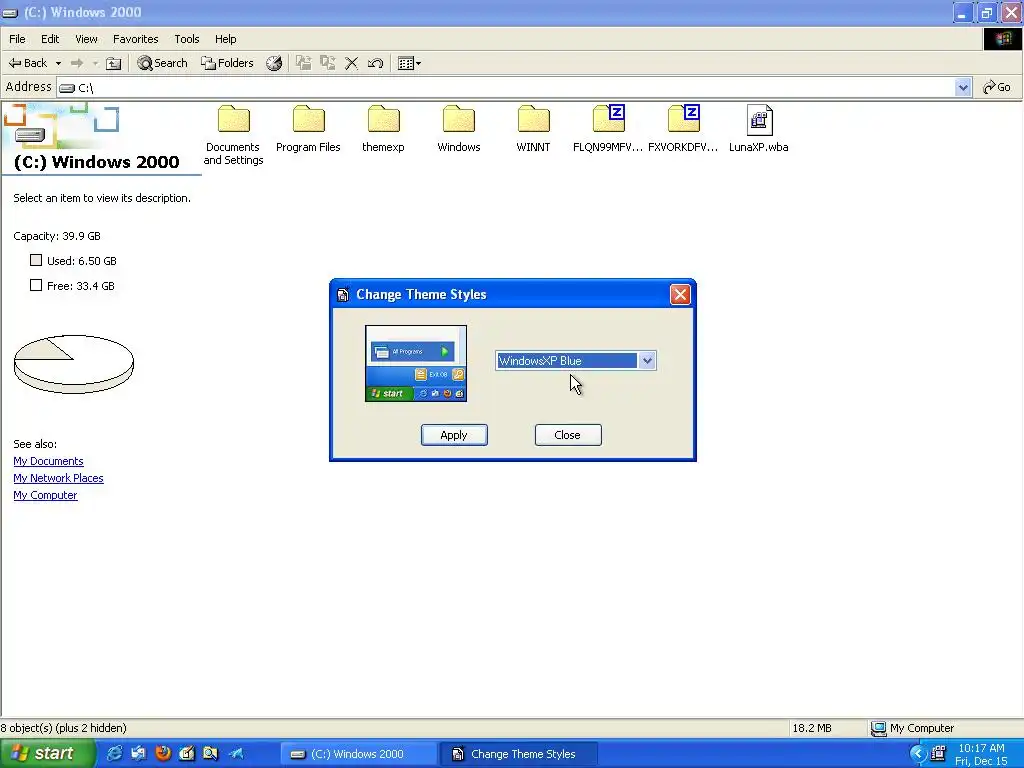Click the Go button
1024x768 pixels.
(997, 87)
